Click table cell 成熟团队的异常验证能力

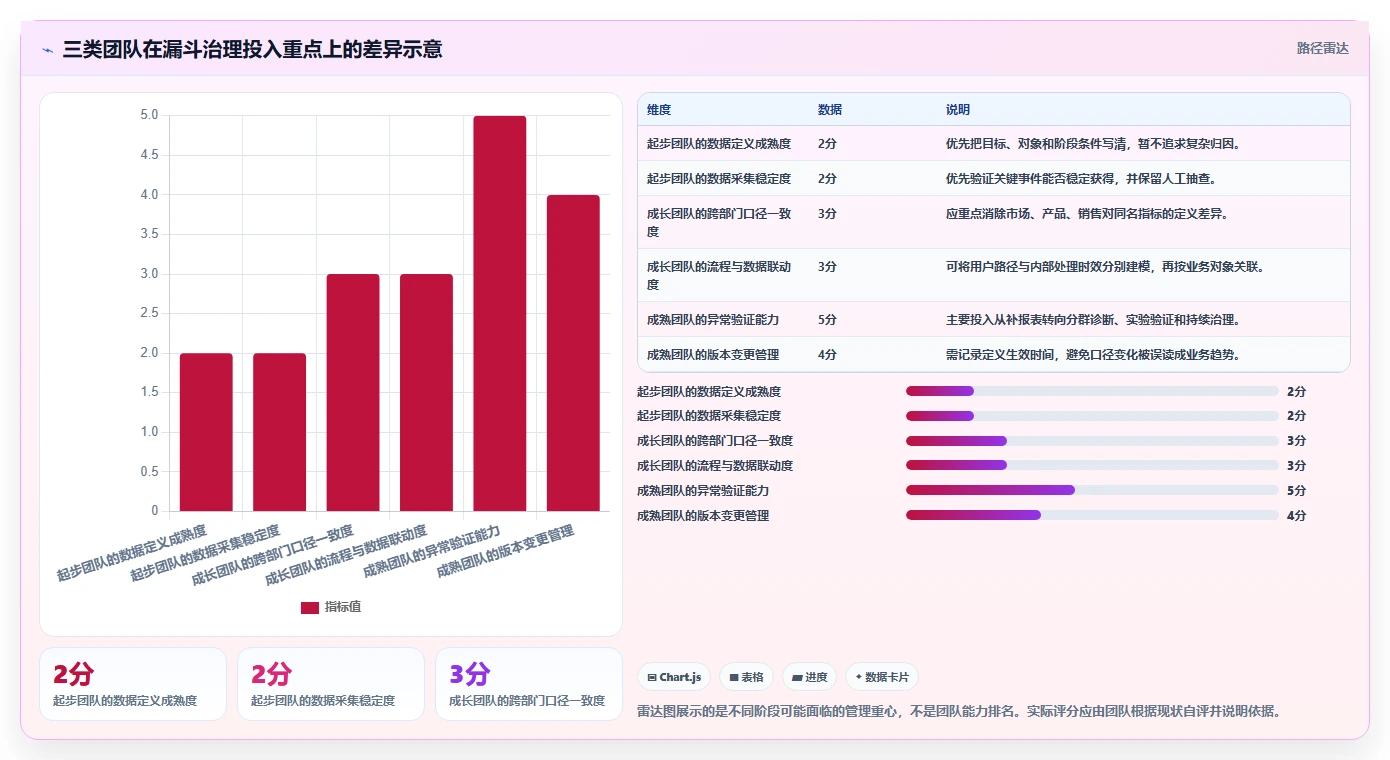(713, 319)
